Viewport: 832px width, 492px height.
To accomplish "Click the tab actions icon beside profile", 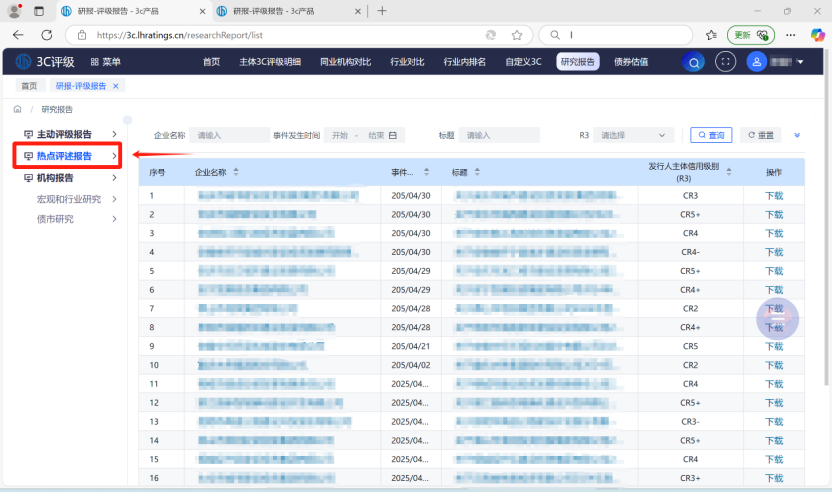I will (39, 11).
